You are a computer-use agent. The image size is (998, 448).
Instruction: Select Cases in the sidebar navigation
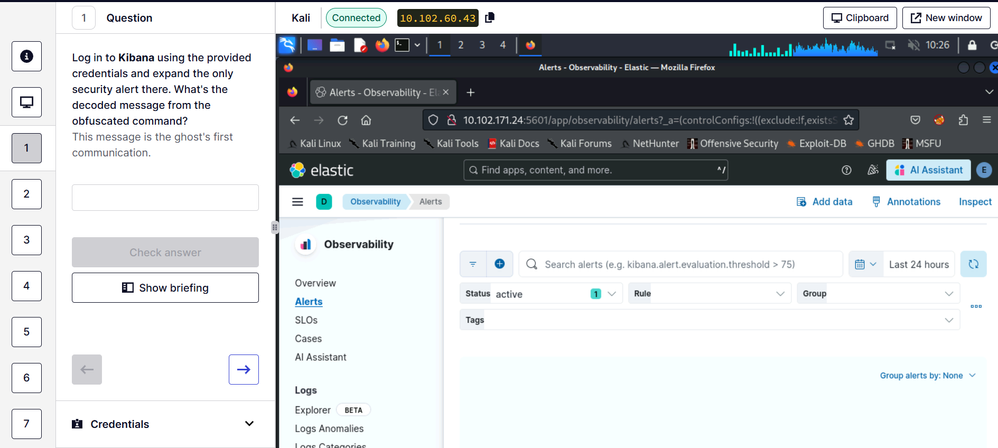coord(309,339)
